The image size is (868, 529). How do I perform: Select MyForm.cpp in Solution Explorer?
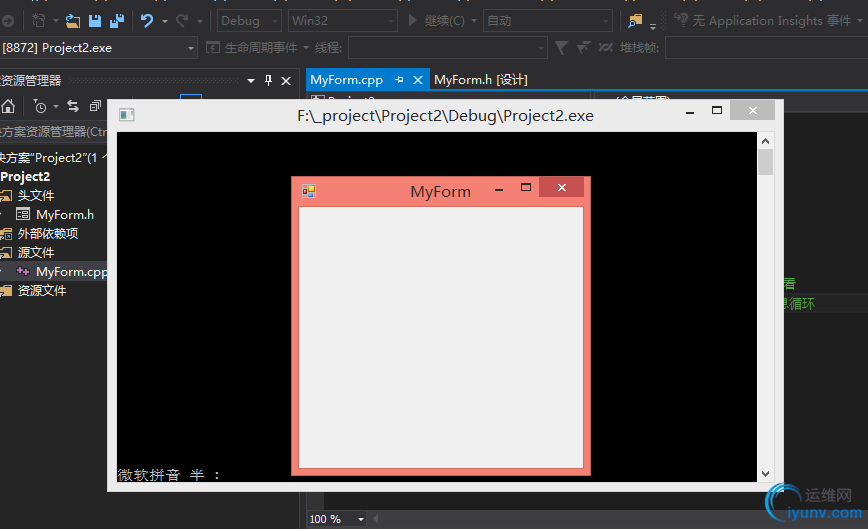[72, 272]
